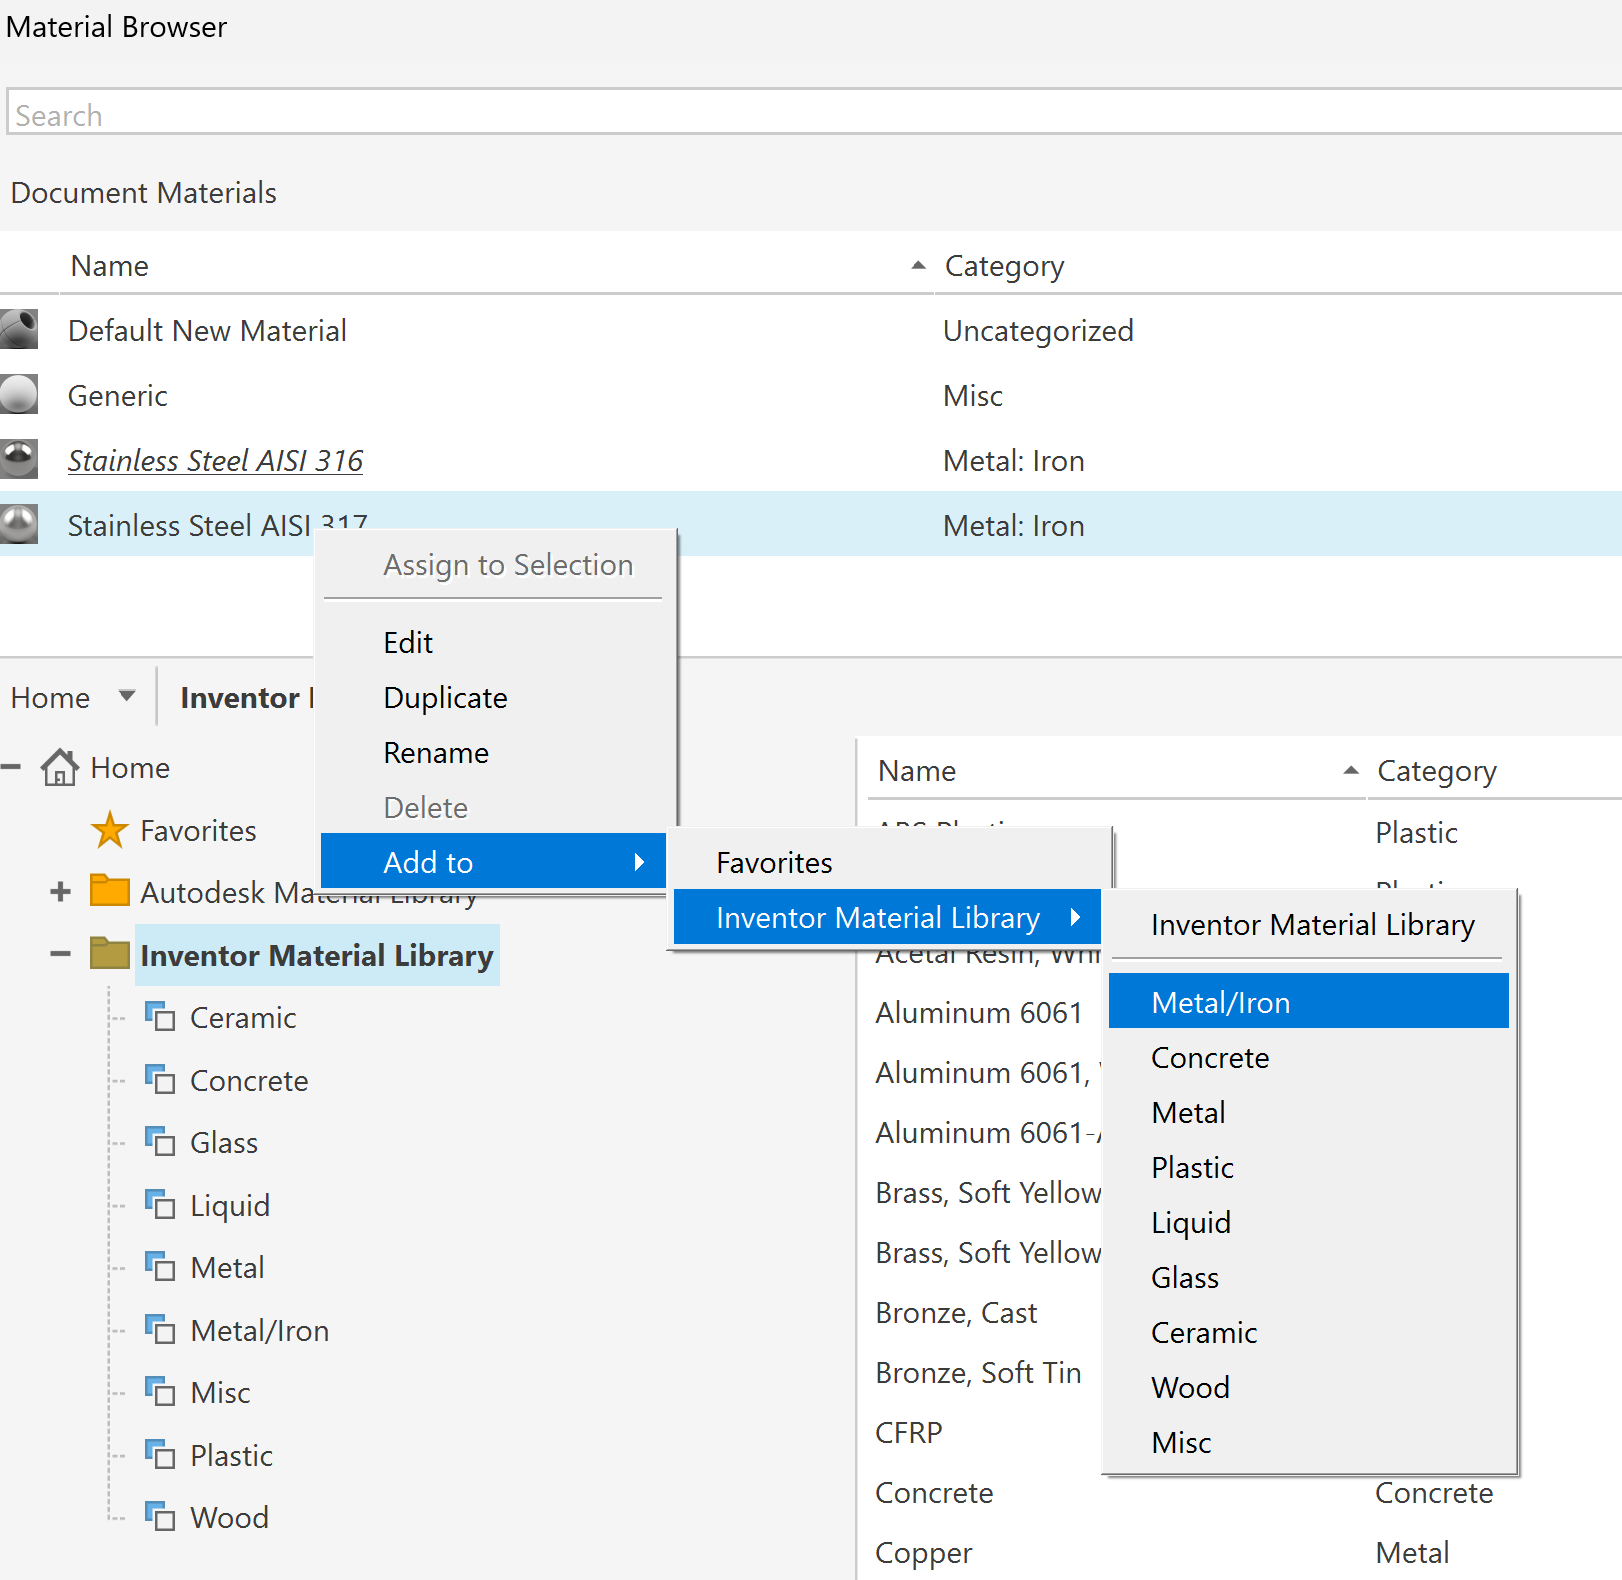
Task: Click the Wood category icon in tree
Action: point(160,1516)
